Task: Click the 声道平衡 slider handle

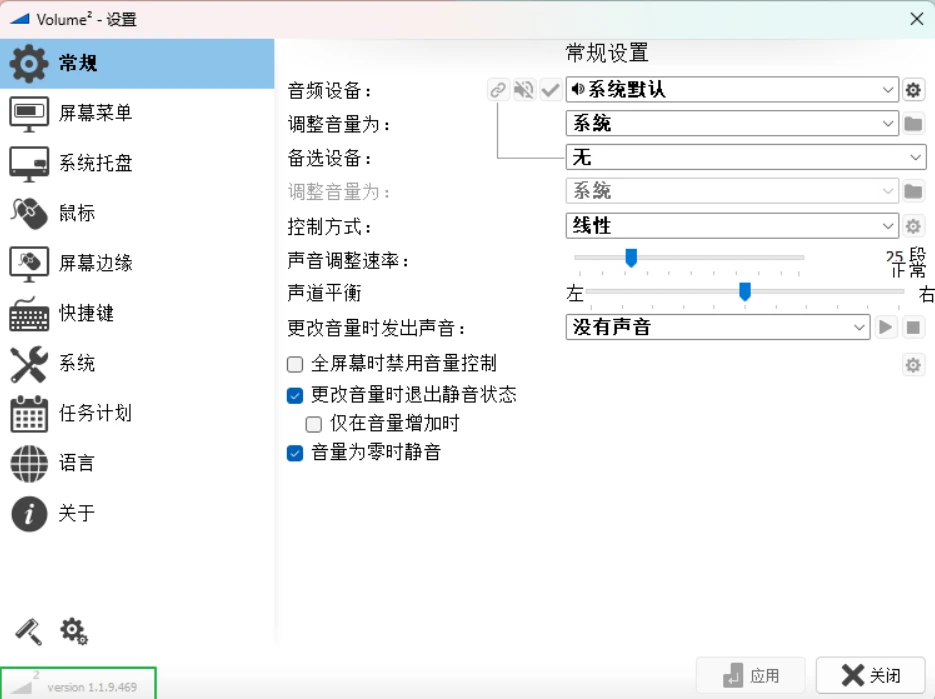Action: (745, 291)
